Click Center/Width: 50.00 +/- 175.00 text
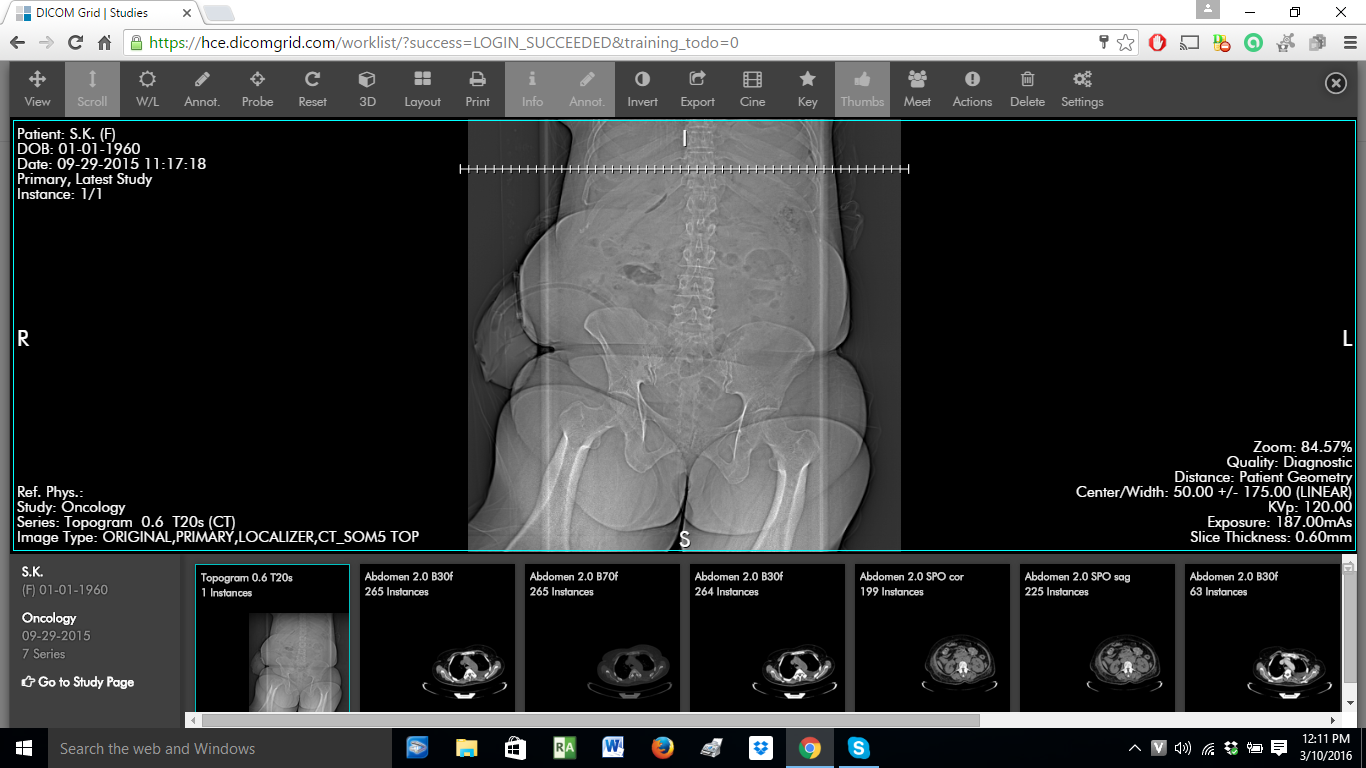Image resolution: width=1366 pixels, height=768 pixels. coord(1214,492)
